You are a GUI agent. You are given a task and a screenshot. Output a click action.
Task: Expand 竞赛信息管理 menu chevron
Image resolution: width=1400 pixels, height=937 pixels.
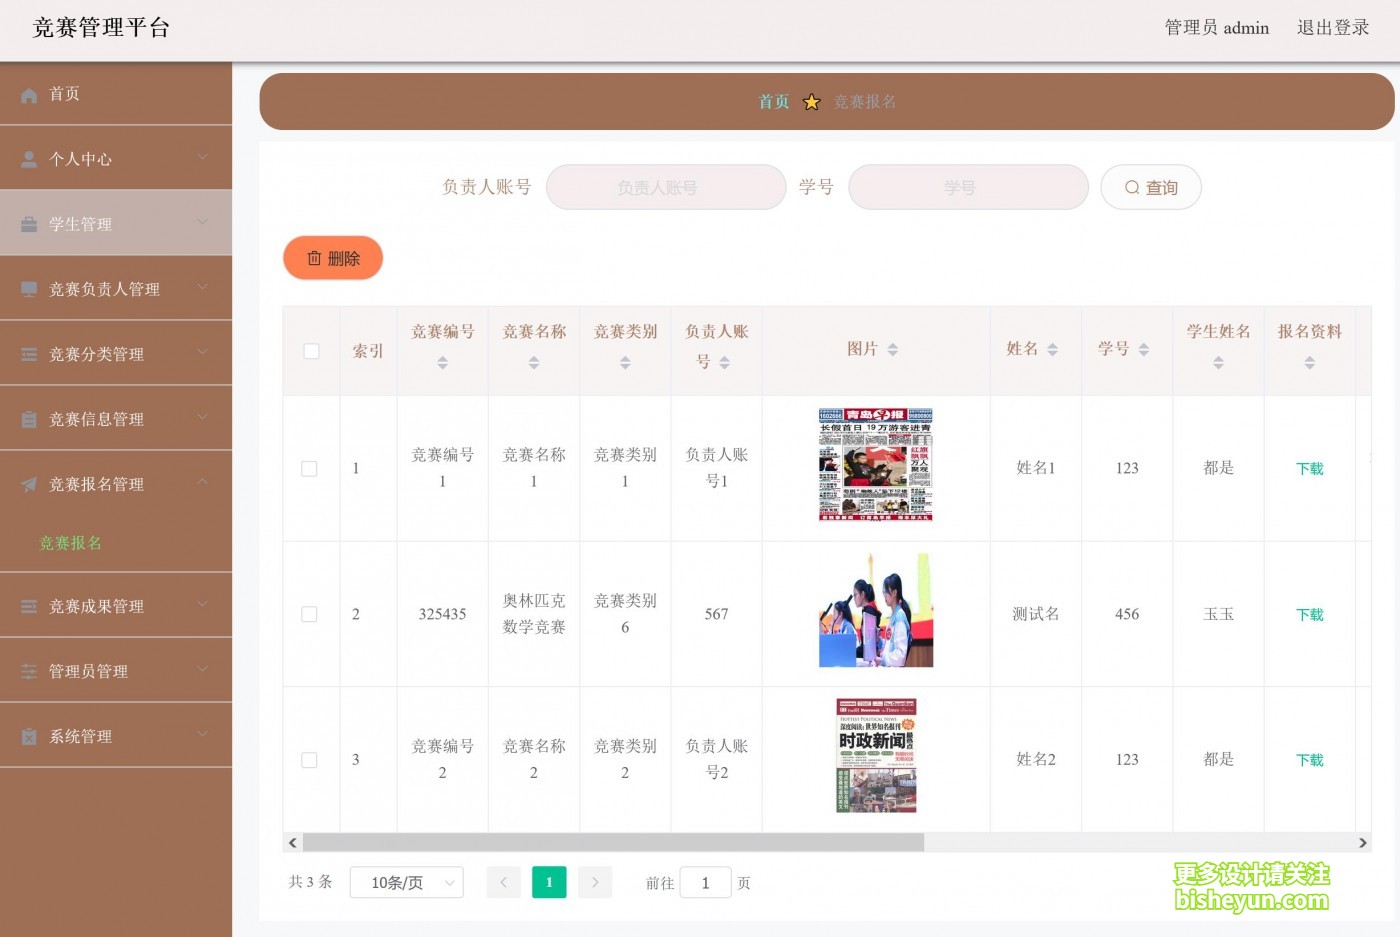(203, 417)
